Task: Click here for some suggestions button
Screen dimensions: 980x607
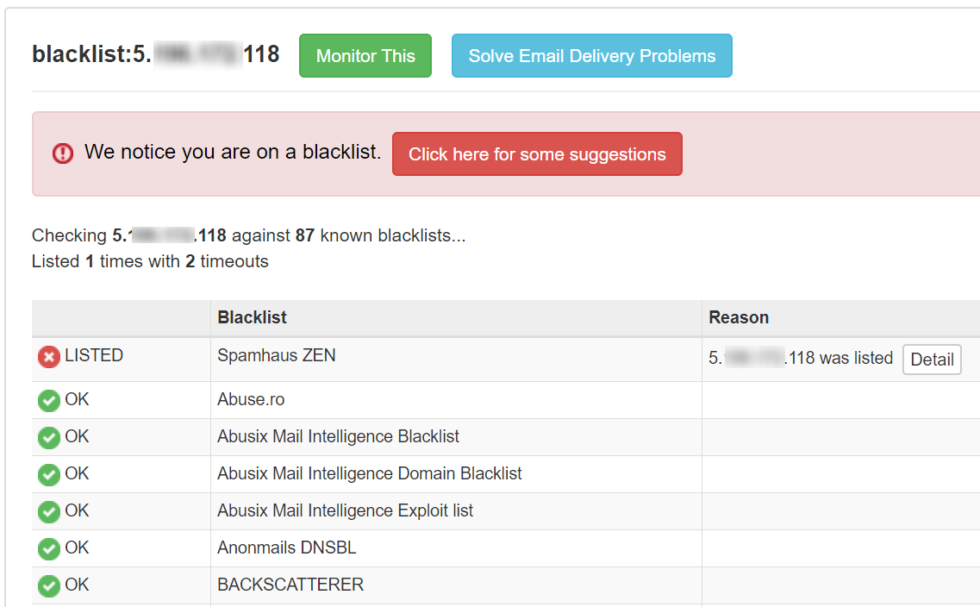Action: (x=537, y=154)
